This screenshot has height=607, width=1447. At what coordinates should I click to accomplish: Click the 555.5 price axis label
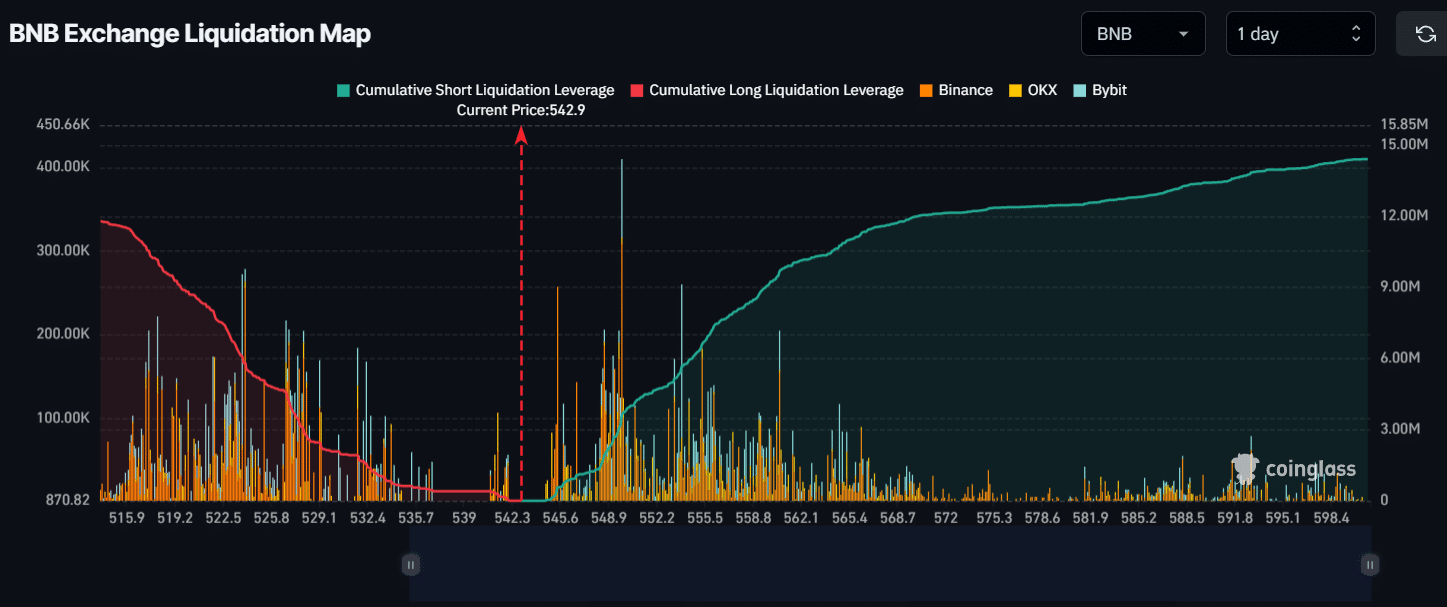[x=705, y=518]
